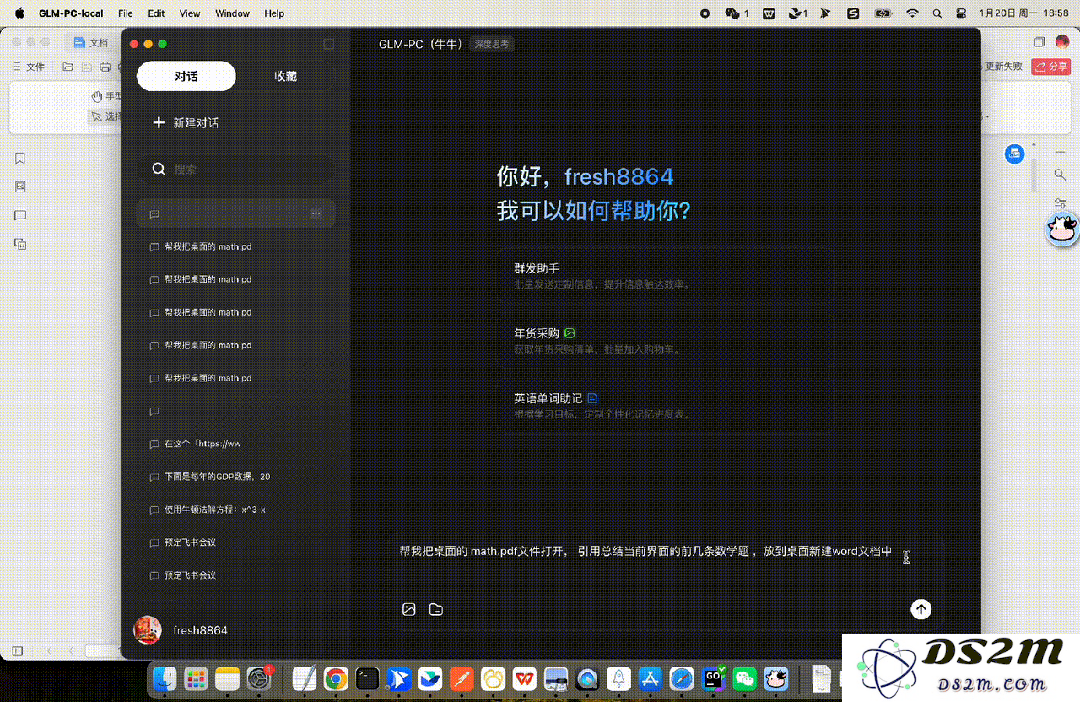Choose the 年货采购 suggestion card
1080x702 pixels.
[x=665, y=340]
